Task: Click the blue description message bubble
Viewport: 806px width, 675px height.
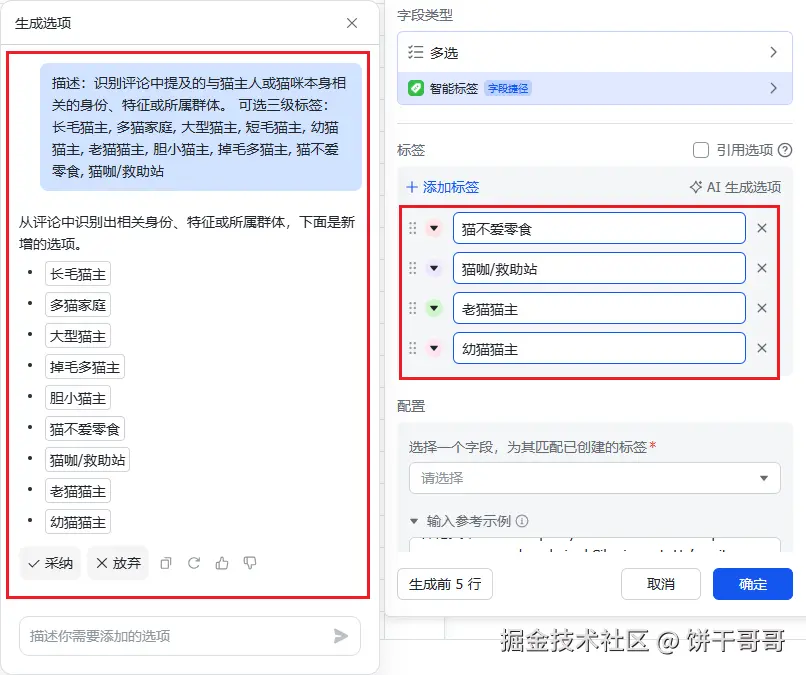Action: click(x=201, y=126)
